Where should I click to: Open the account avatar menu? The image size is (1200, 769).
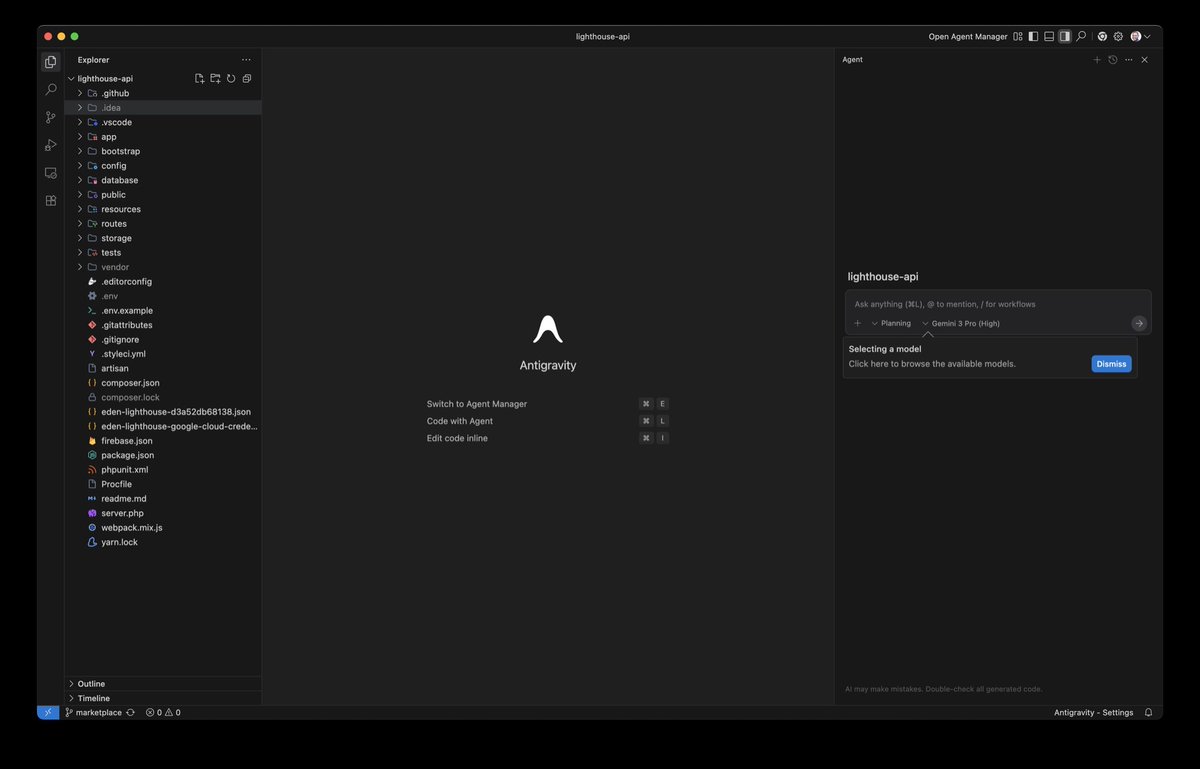[1140, 36]
